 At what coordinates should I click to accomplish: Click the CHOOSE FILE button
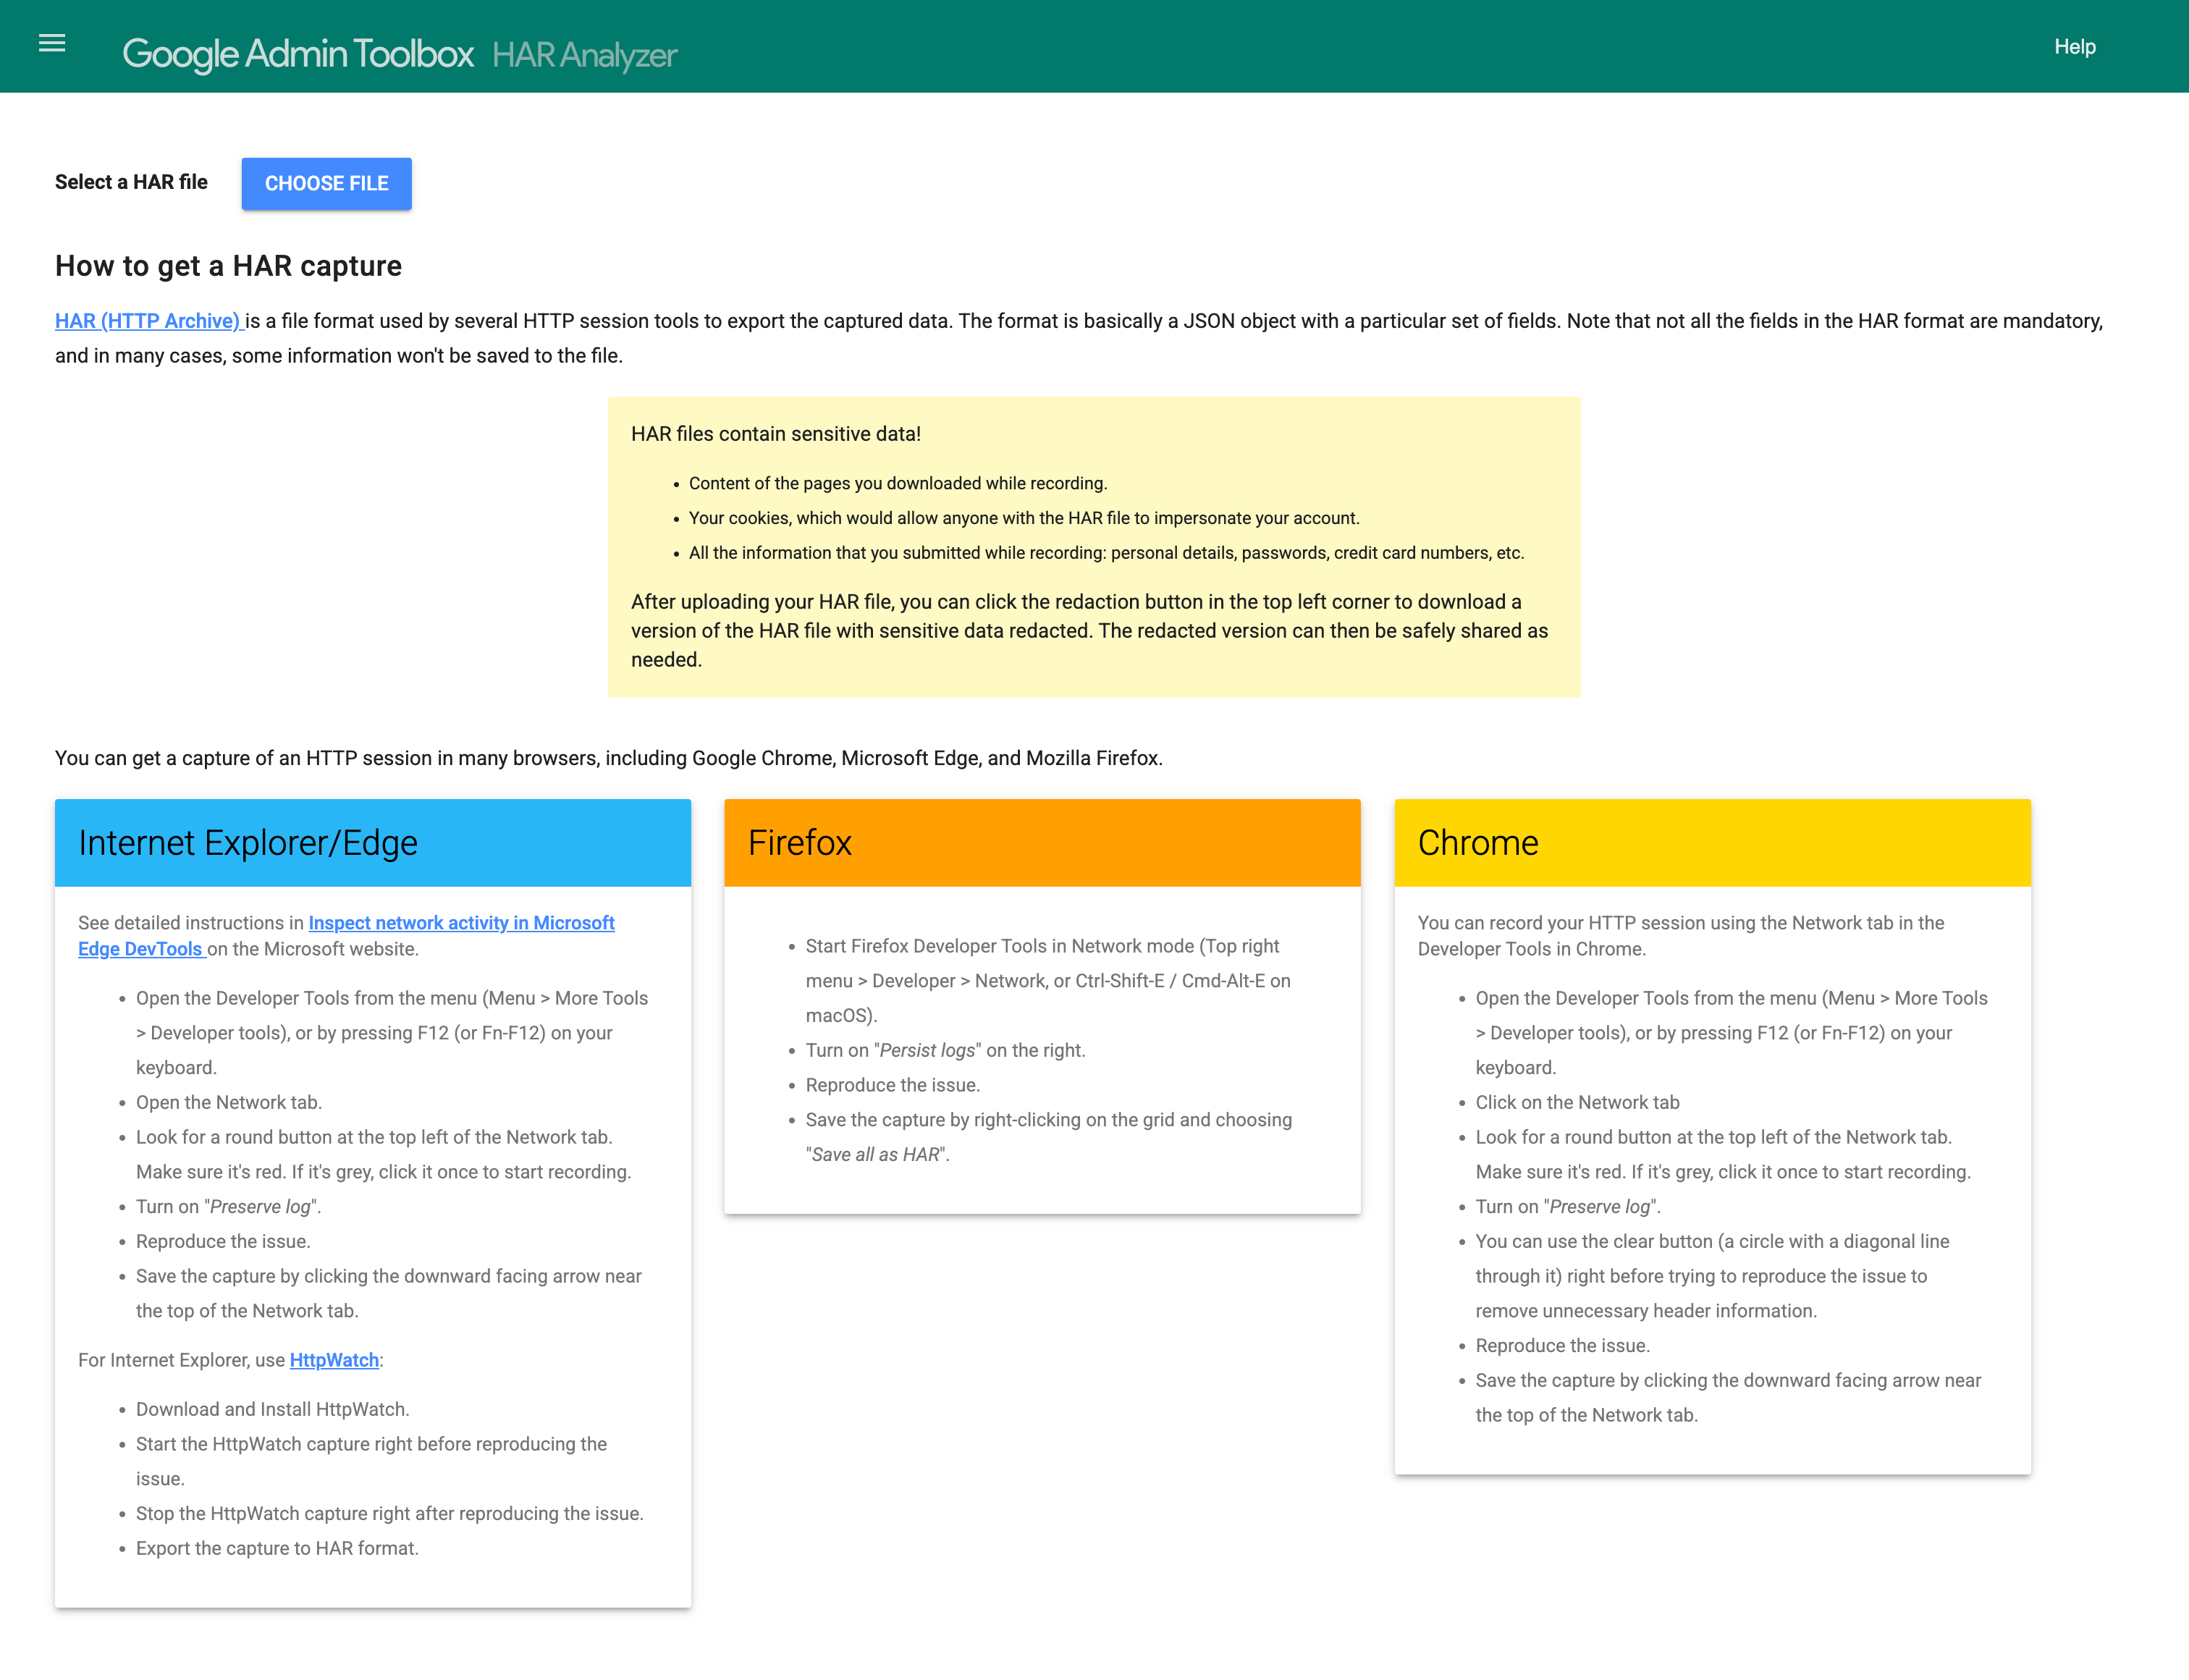tap(326, 183)
